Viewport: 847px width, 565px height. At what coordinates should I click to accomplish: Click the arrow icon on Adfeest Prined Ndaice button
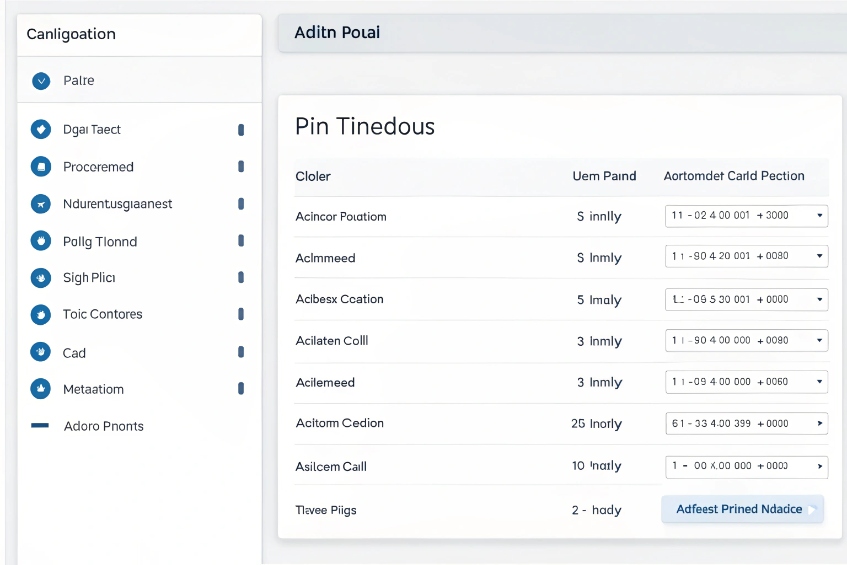click(x=812, y=509)
